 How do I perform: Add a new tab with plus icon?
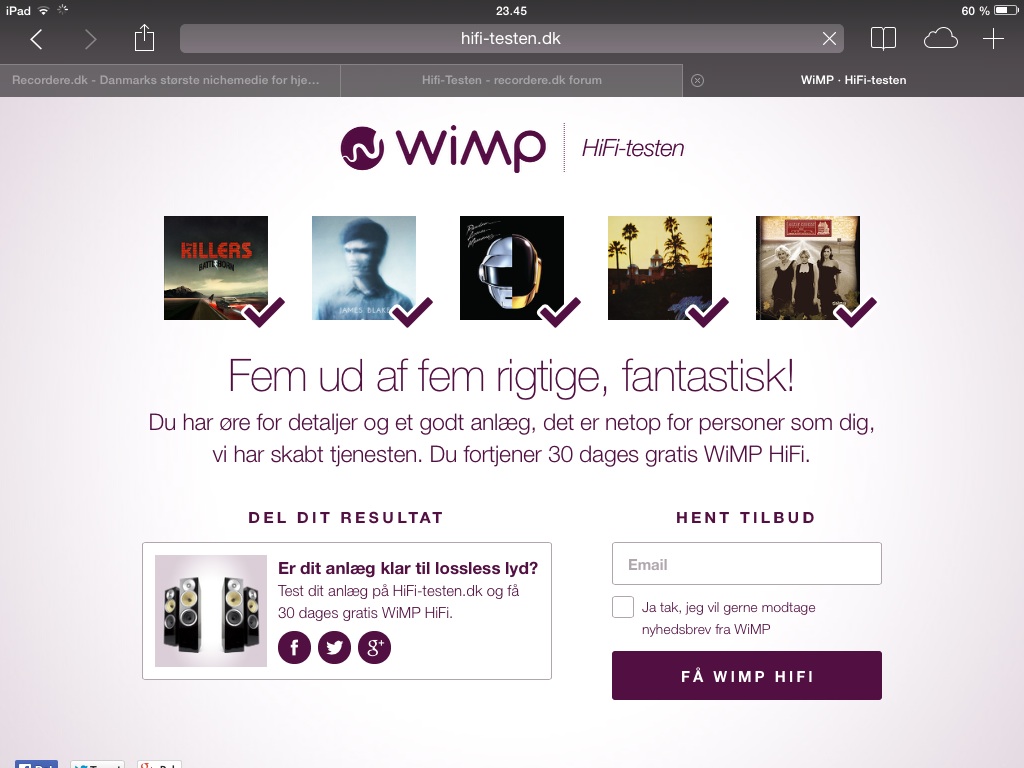[x=993, y=39]
